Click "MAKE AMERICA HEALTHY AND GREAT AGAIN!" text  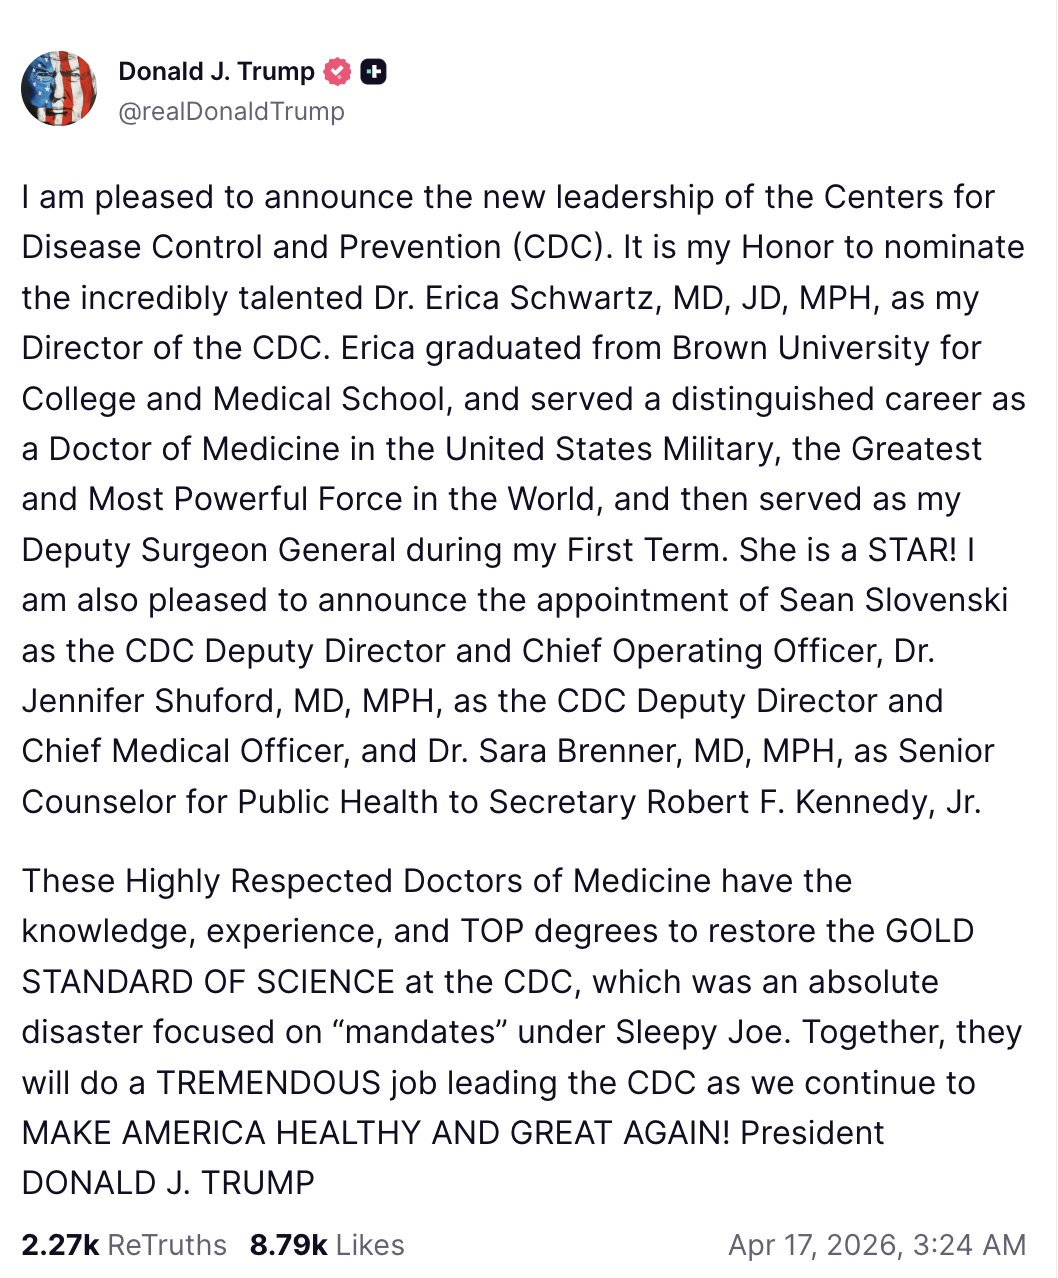[376, 1133]
